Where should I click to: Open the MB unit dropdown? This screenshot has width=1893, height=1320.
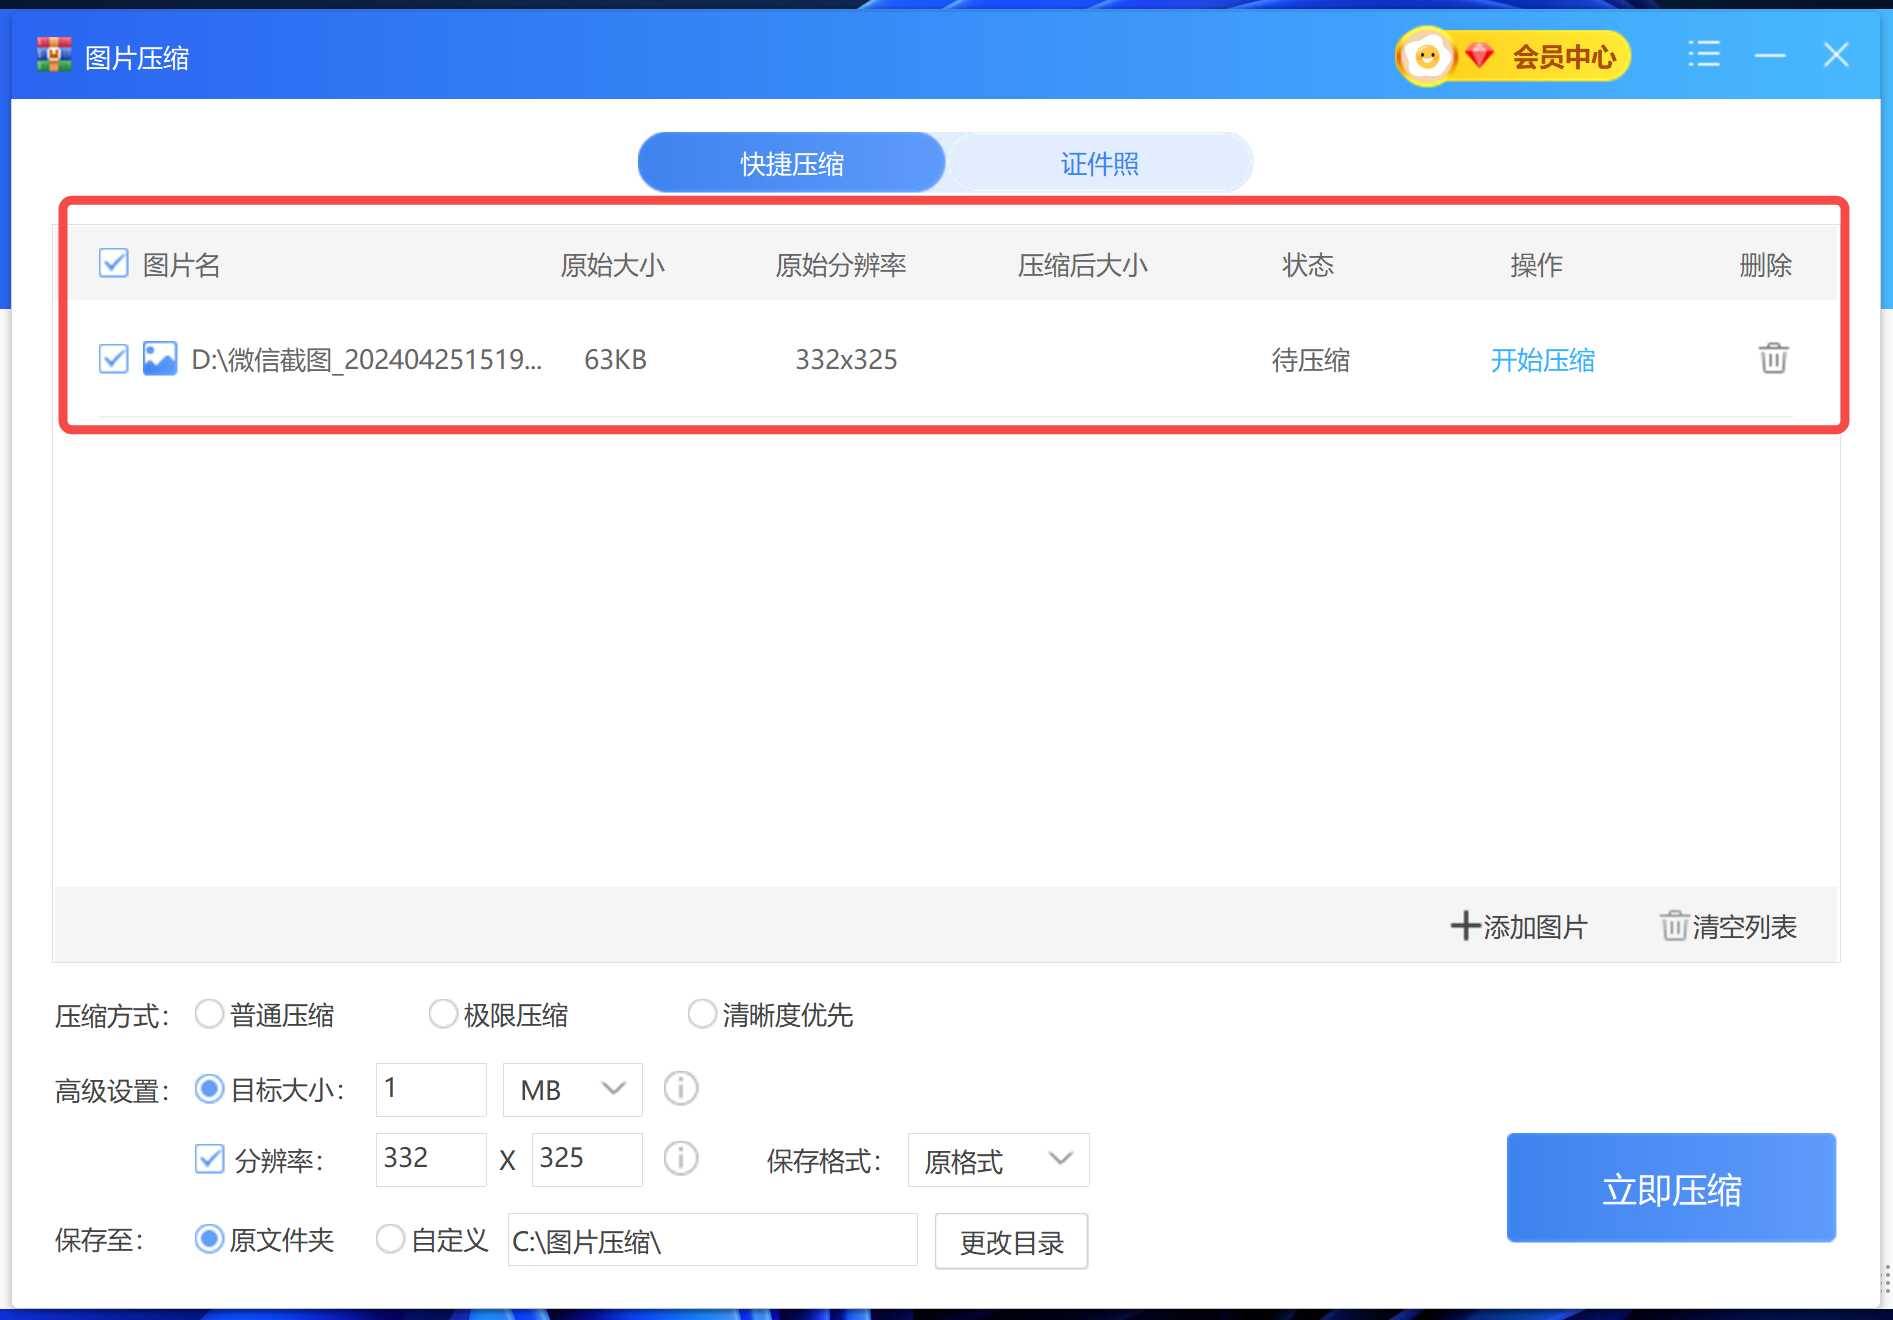click(573, 1089)
